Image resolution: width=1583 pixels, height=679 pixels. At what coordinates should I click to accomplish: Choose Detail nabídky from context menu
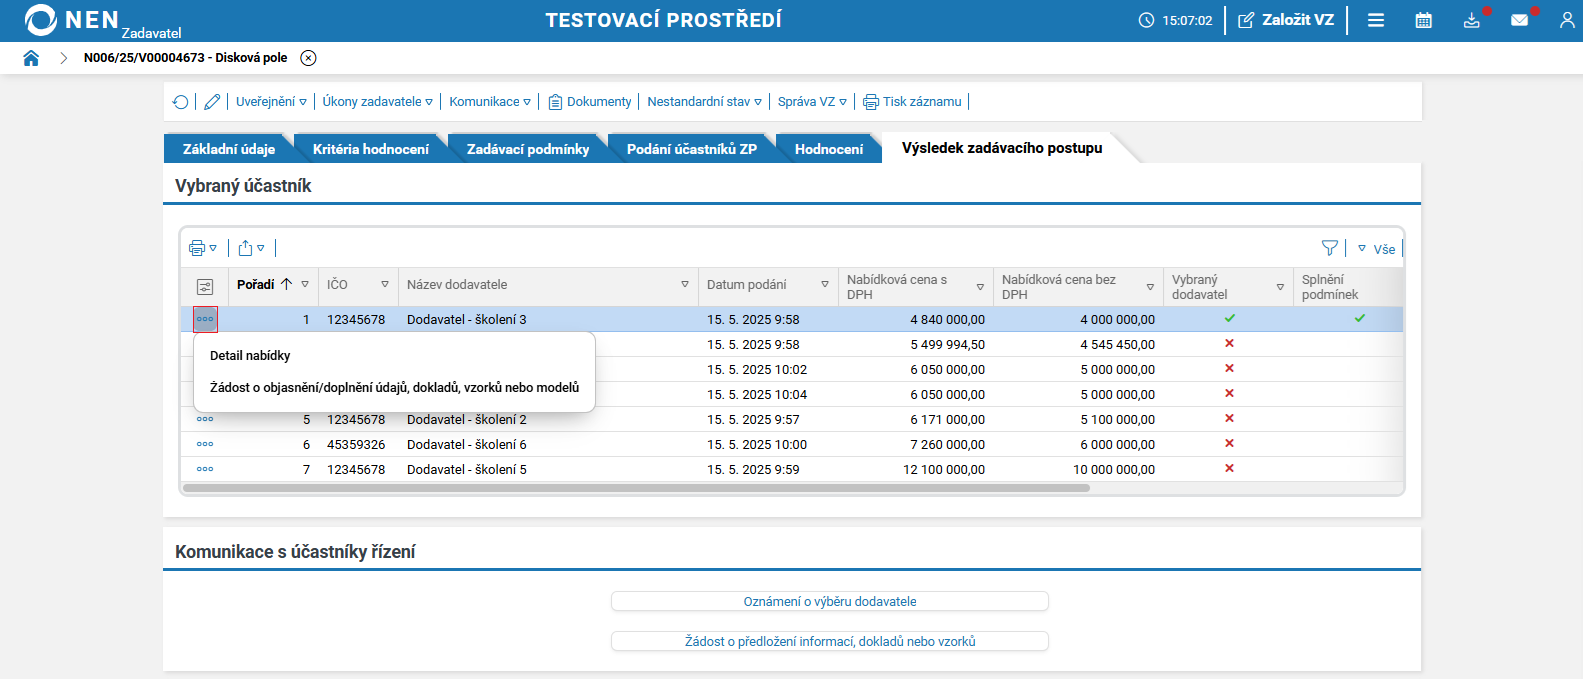coord(250,356)
